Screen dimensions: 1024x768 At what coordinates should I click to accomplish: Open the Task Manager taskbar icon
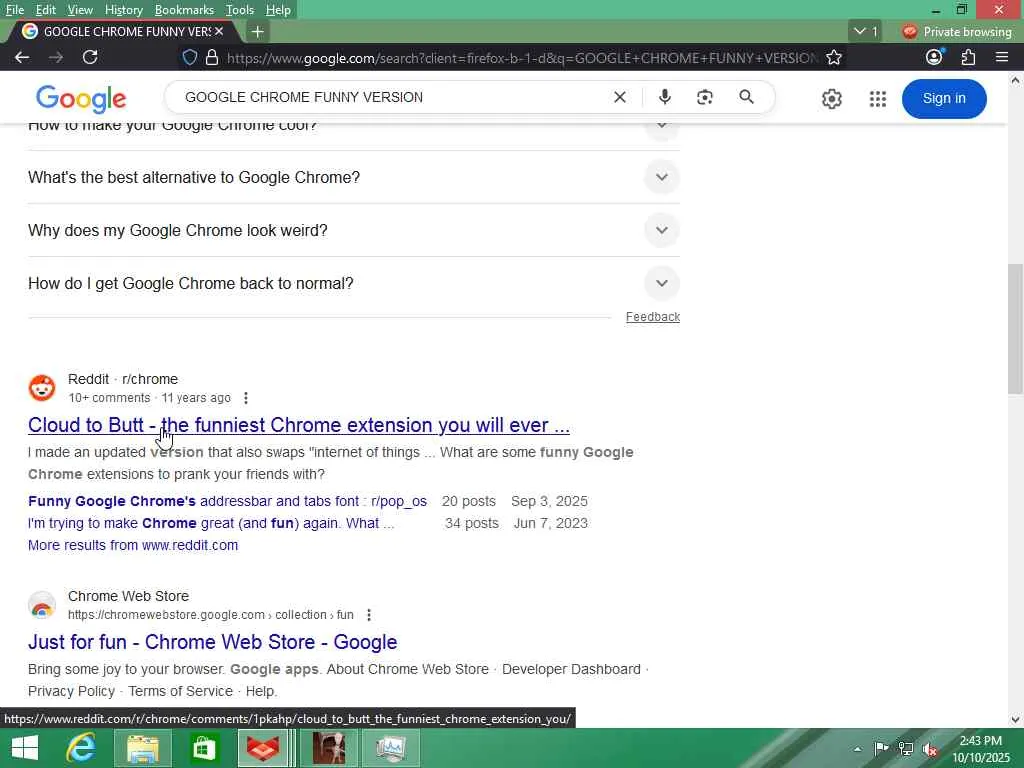(390, 748)
